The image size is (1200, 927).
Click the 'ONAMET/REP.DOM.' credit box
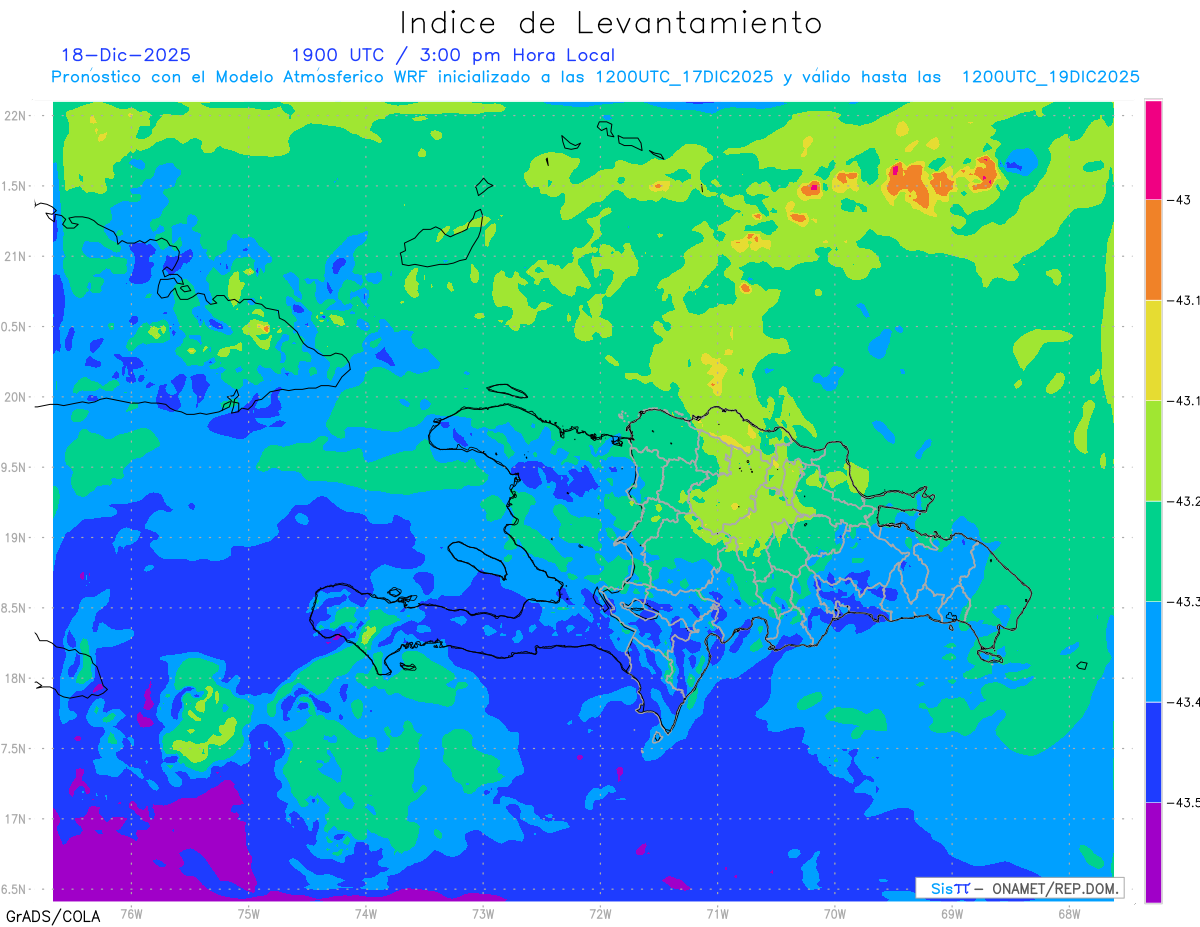tap(1019, 888)
